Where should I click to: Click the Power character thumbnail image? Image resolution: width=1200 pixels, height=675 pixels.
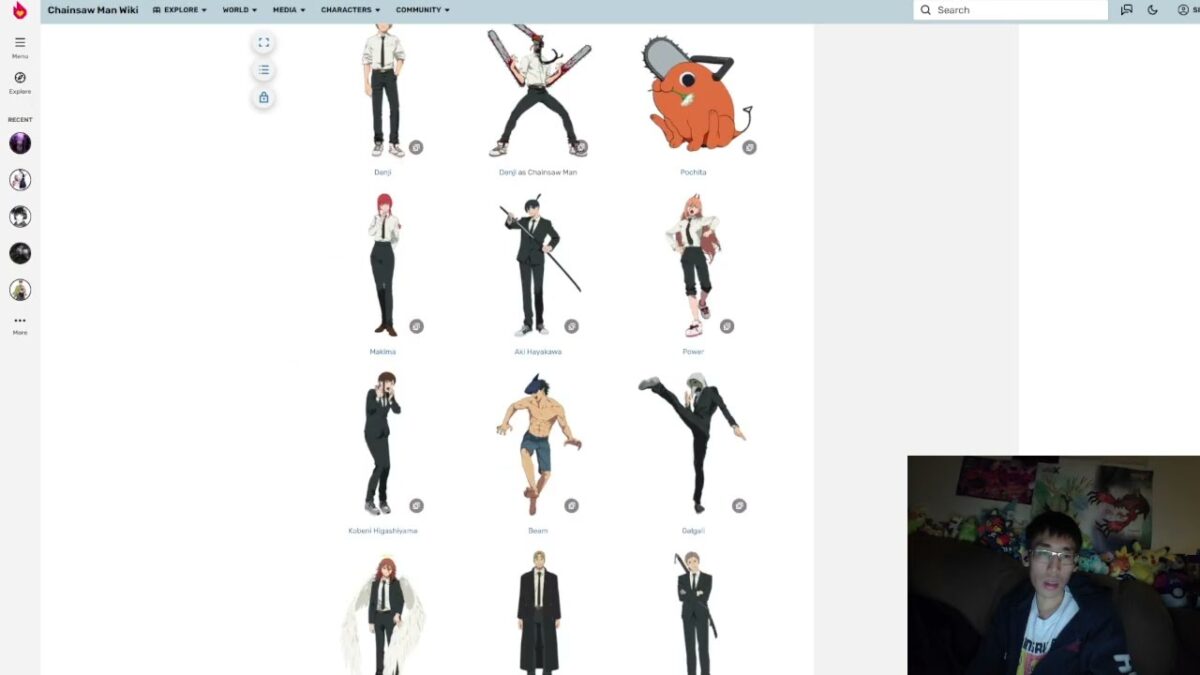click(693, 265)
